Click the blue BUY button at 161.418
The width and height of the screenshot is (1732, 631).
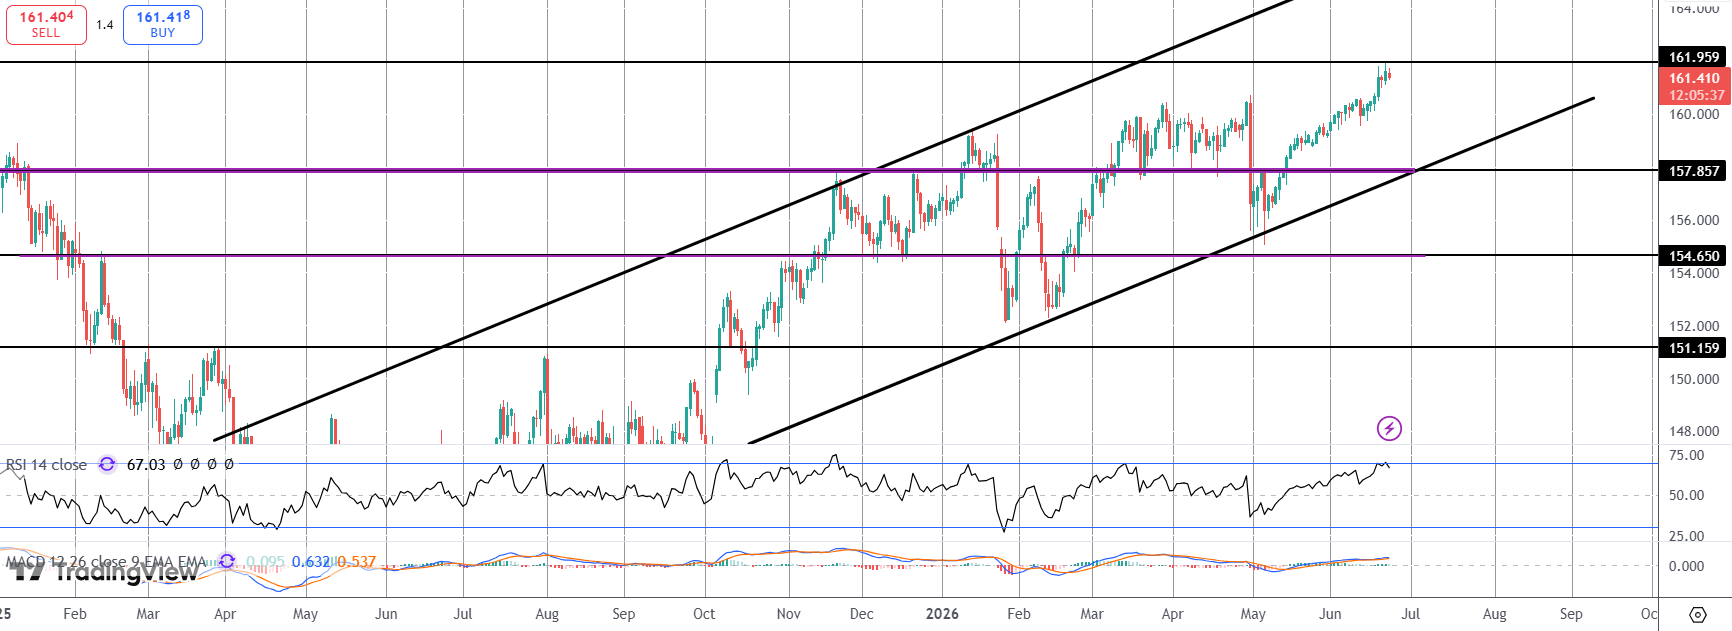(x=163, y=25)
